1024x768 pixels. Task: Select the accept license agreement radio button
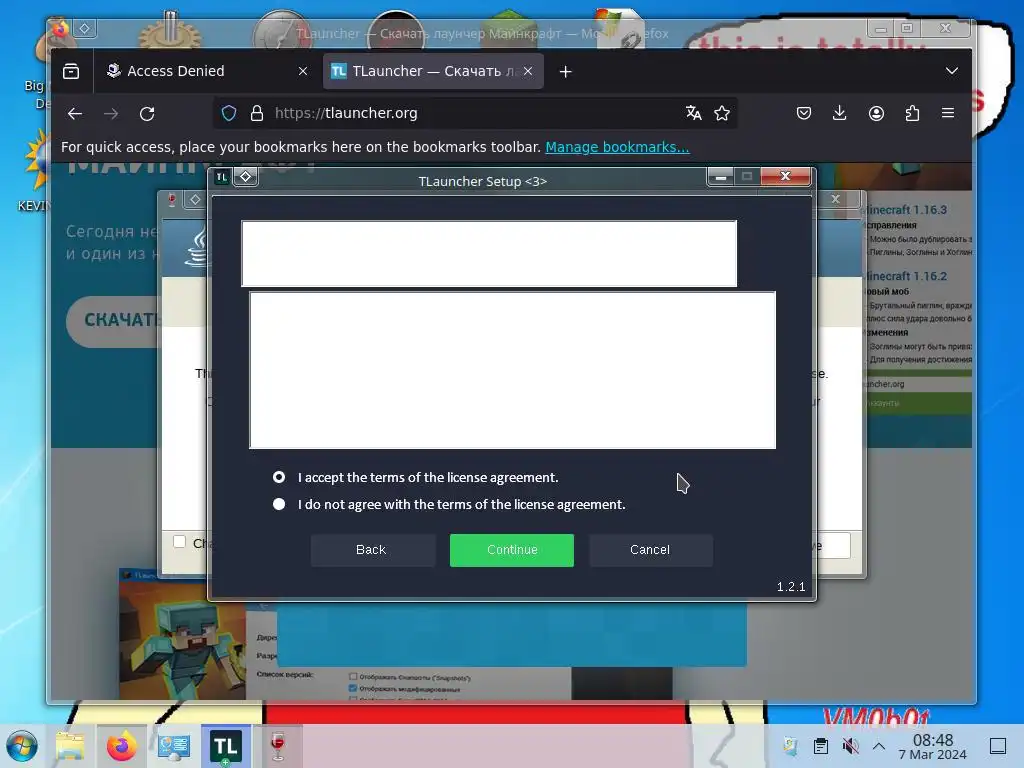pos(279,477)
